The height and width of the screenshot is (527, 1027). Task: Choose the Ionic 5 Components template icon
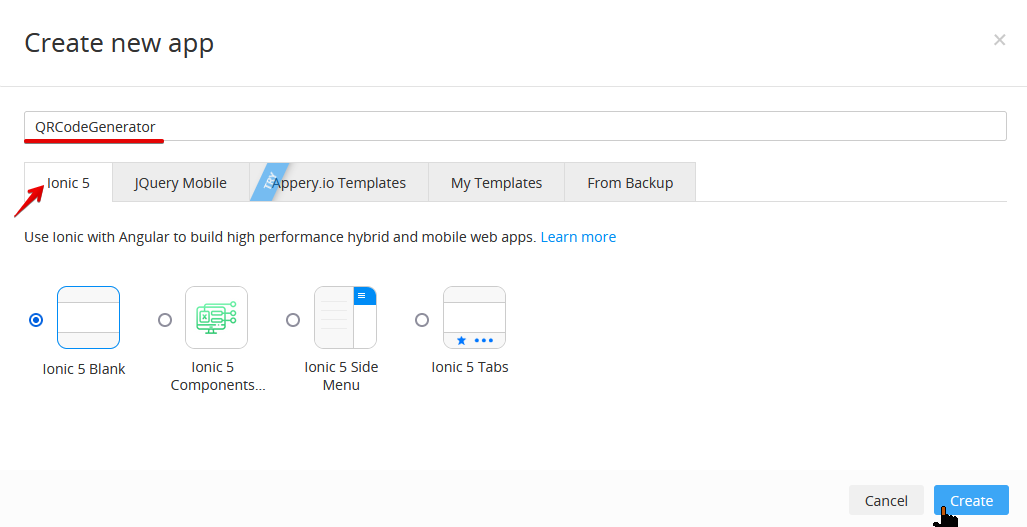(217, 318)
